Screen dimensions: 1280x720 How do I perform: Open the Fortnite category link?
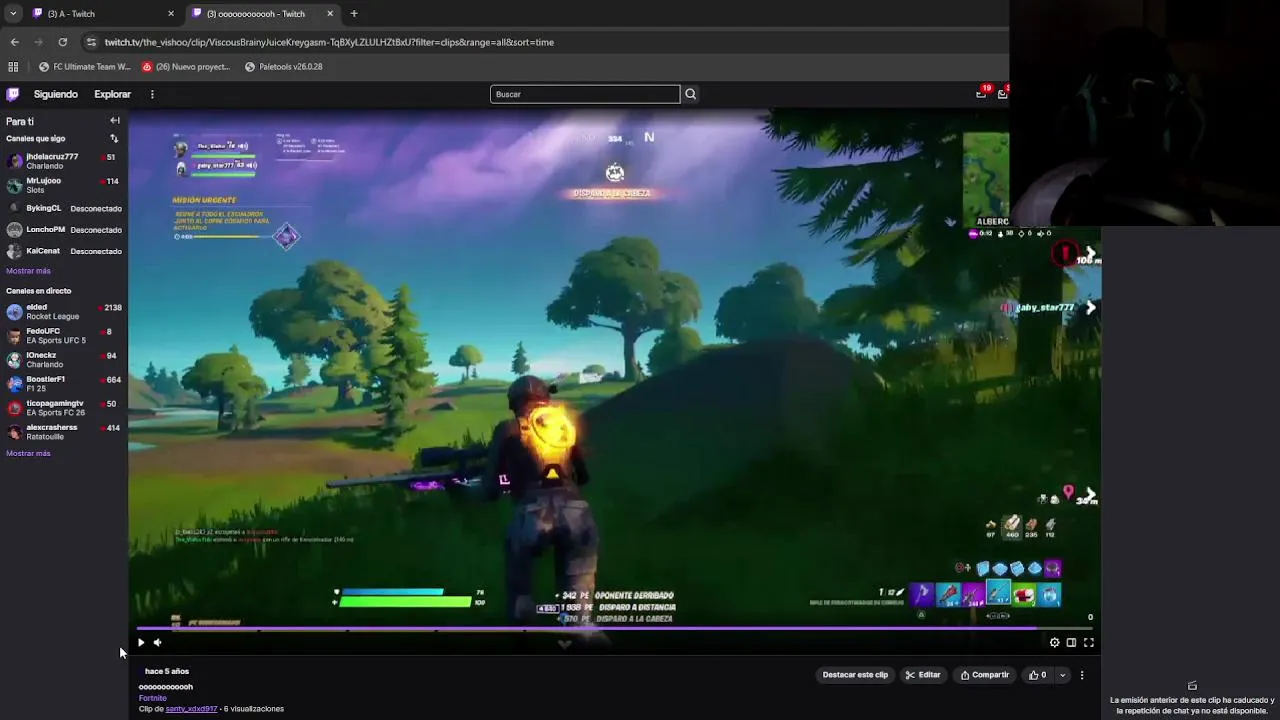pos(153,698)
